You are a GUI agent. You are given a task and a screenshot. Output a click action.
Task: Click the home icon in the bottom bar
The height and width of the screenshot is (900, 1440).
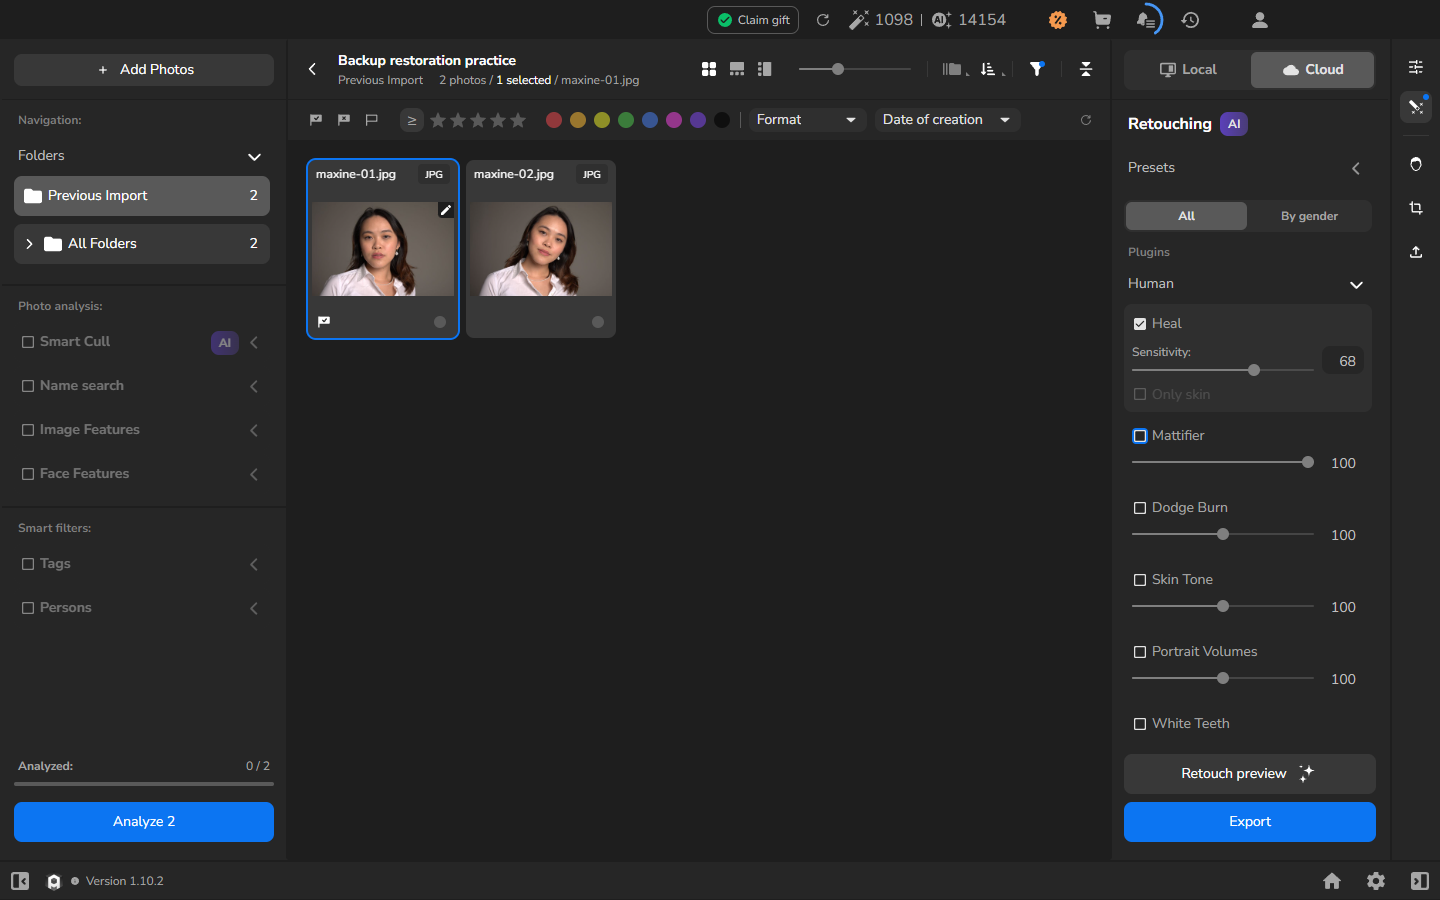1332,881
